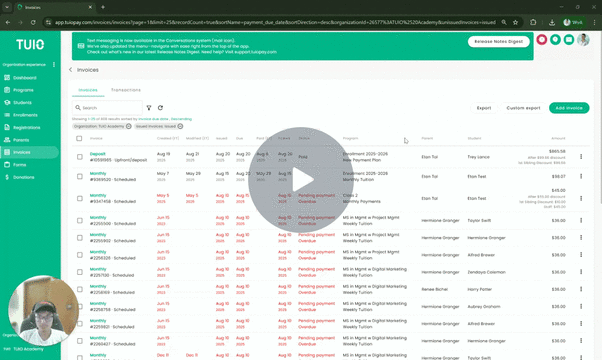Tick the select-all checkbox in the table header
This screenshot has height=360, width=602.
(79, 138)
